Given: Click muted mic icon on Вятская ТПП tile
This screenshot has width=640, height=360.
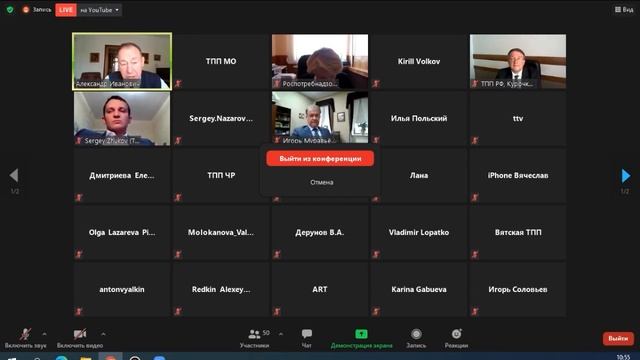Looking at the screenshot, I should (x=475, y=255).
